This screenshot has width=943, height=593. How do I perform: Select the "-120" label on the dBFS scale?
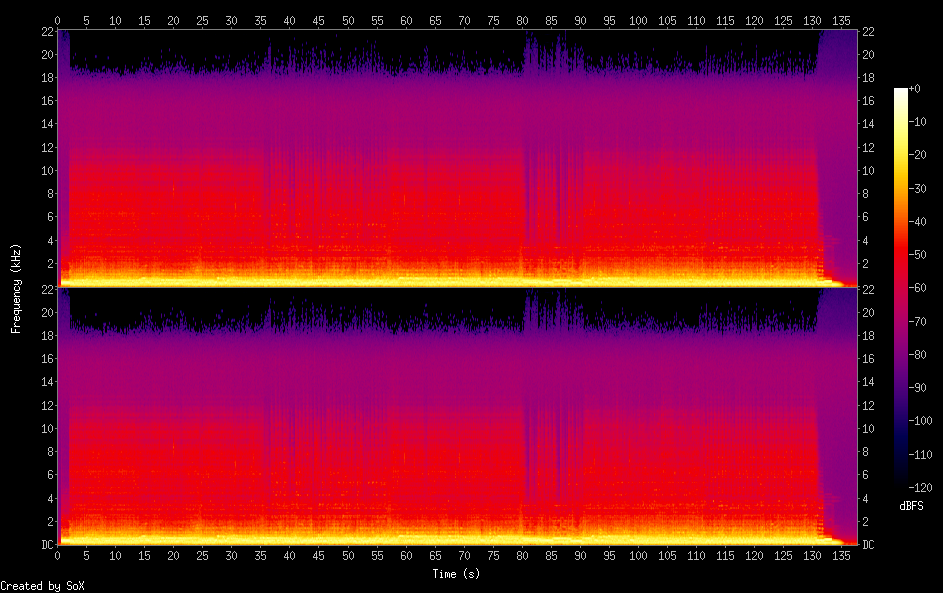[920, 487]
